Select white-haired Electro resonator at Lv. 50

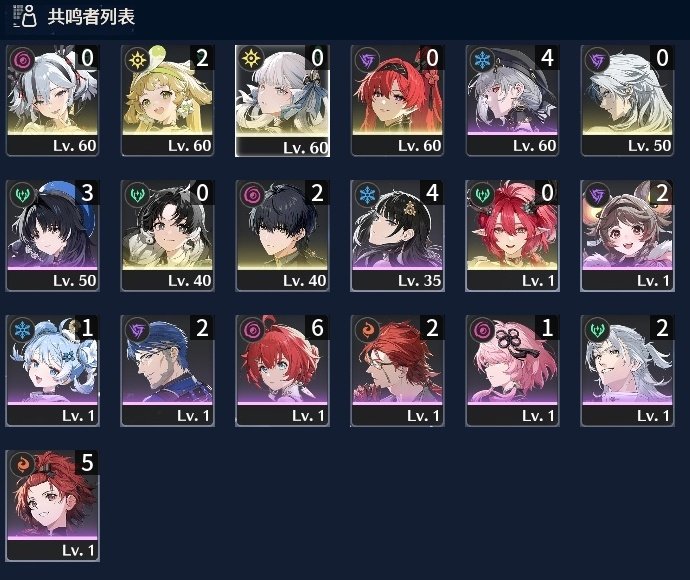click(x=627, y=100)
